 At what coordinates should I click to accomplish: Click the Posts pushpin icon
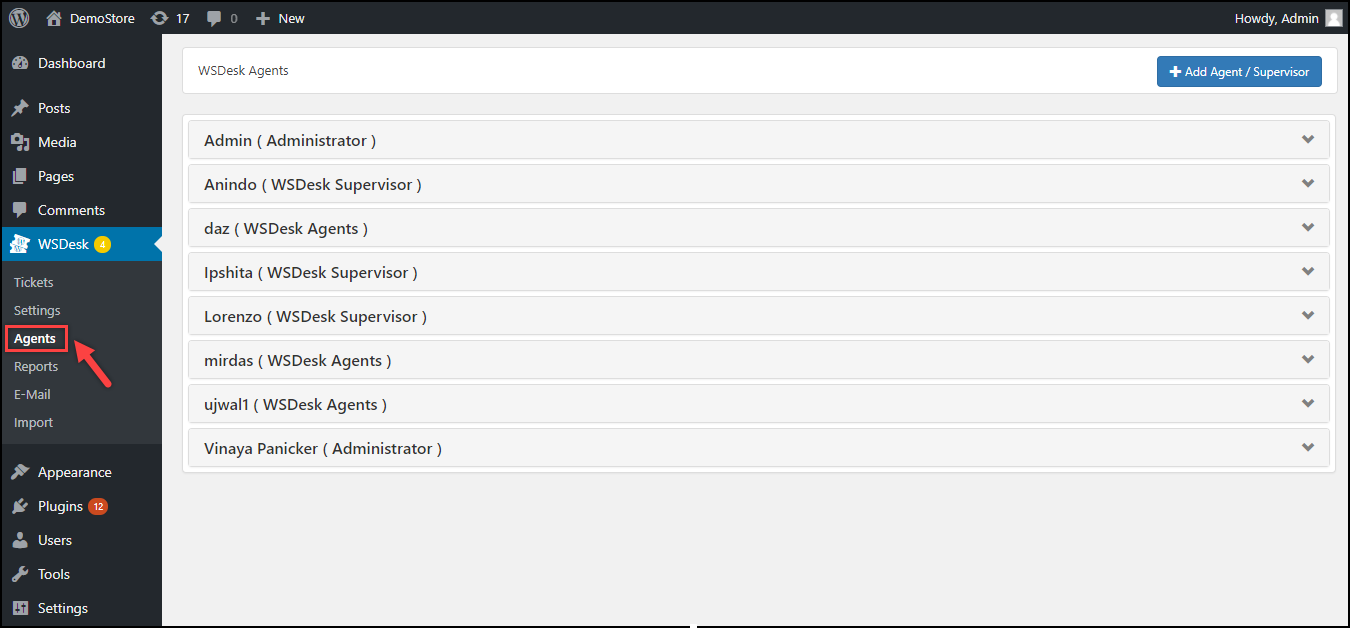tap(19, 108)
